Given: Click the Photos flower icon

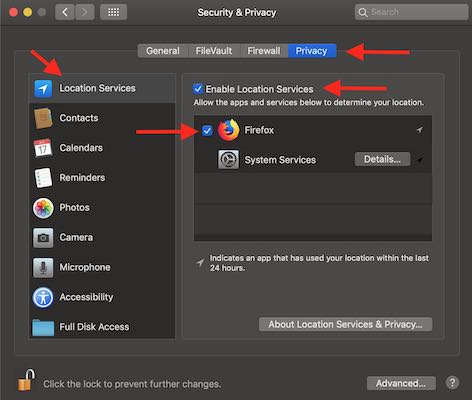Looking at the screenshot, I should click(x=43, y=208).
